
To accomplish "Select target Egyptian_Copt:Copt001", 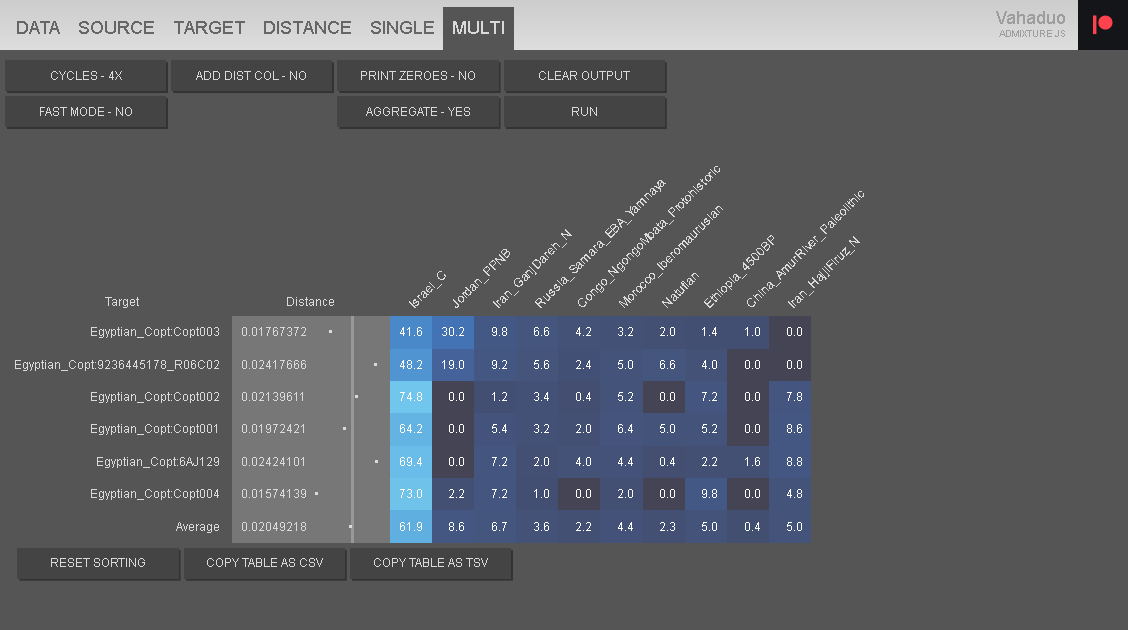I will tap(155, 429).
